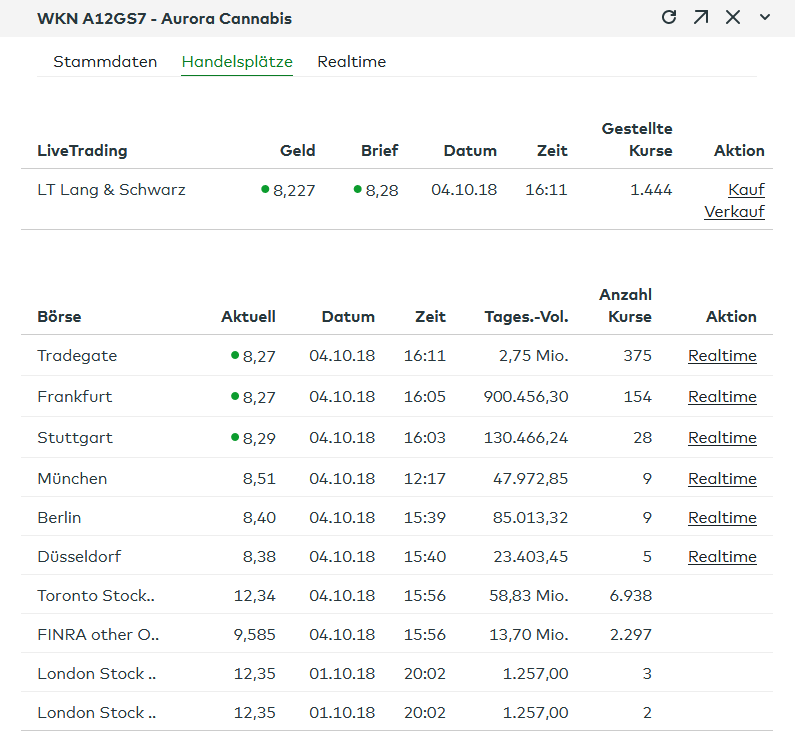Select the Handelsplätze tab
795x734 pixels.
[x=237, y=62]
